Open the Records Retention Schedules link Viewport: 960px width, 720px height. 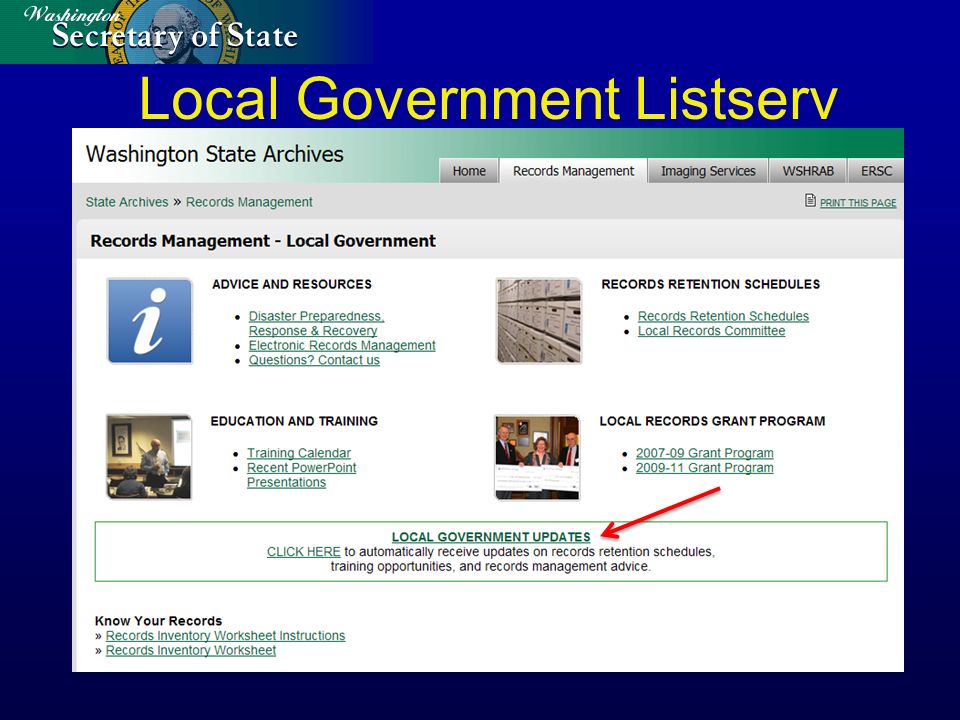coord(723,316)
